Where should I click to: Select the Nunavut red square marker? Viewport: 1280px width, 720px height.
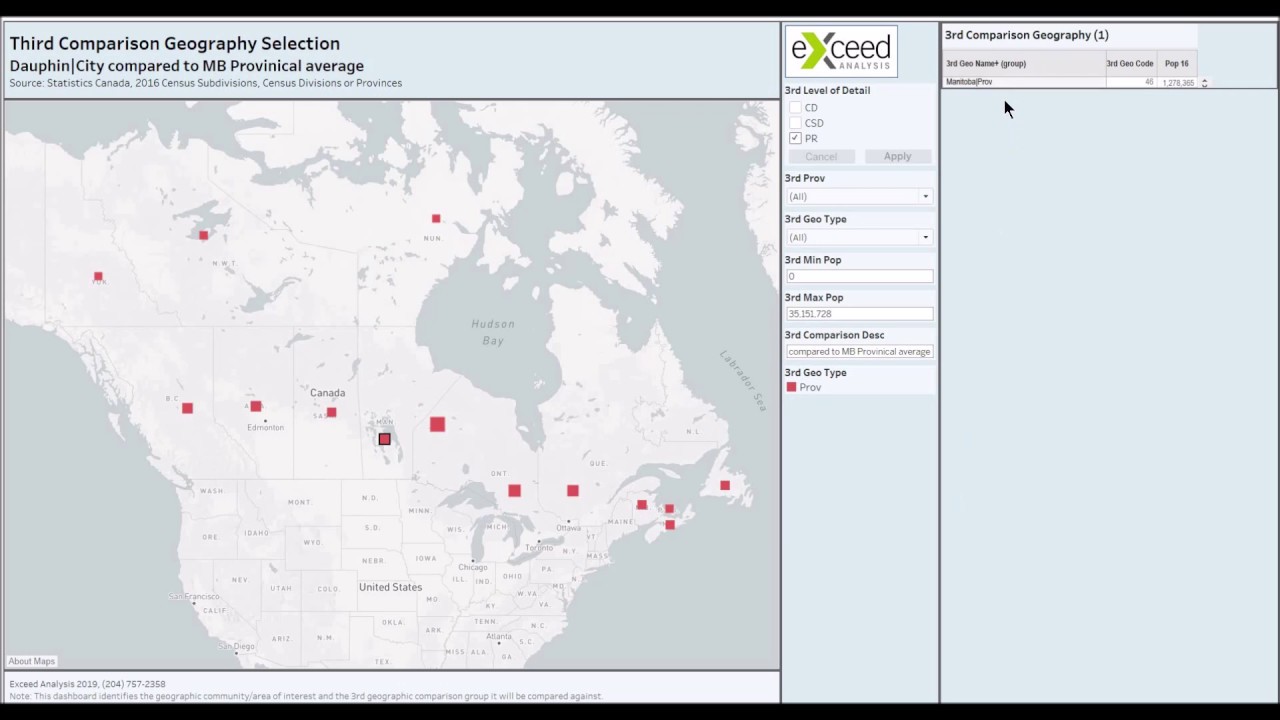(436, 218)
